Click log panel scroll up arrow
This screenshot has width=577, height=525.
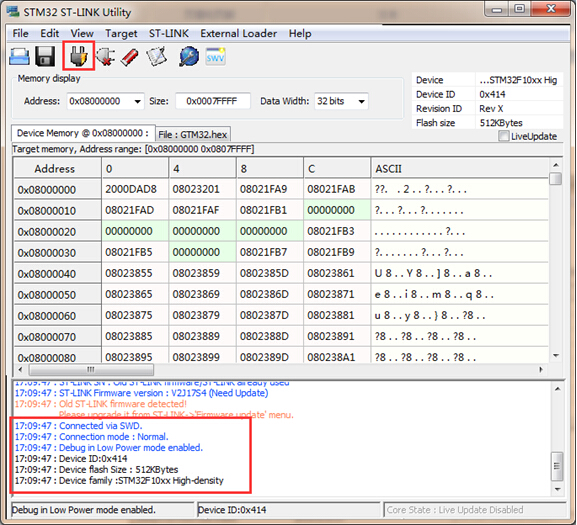[x=557, y=389]
